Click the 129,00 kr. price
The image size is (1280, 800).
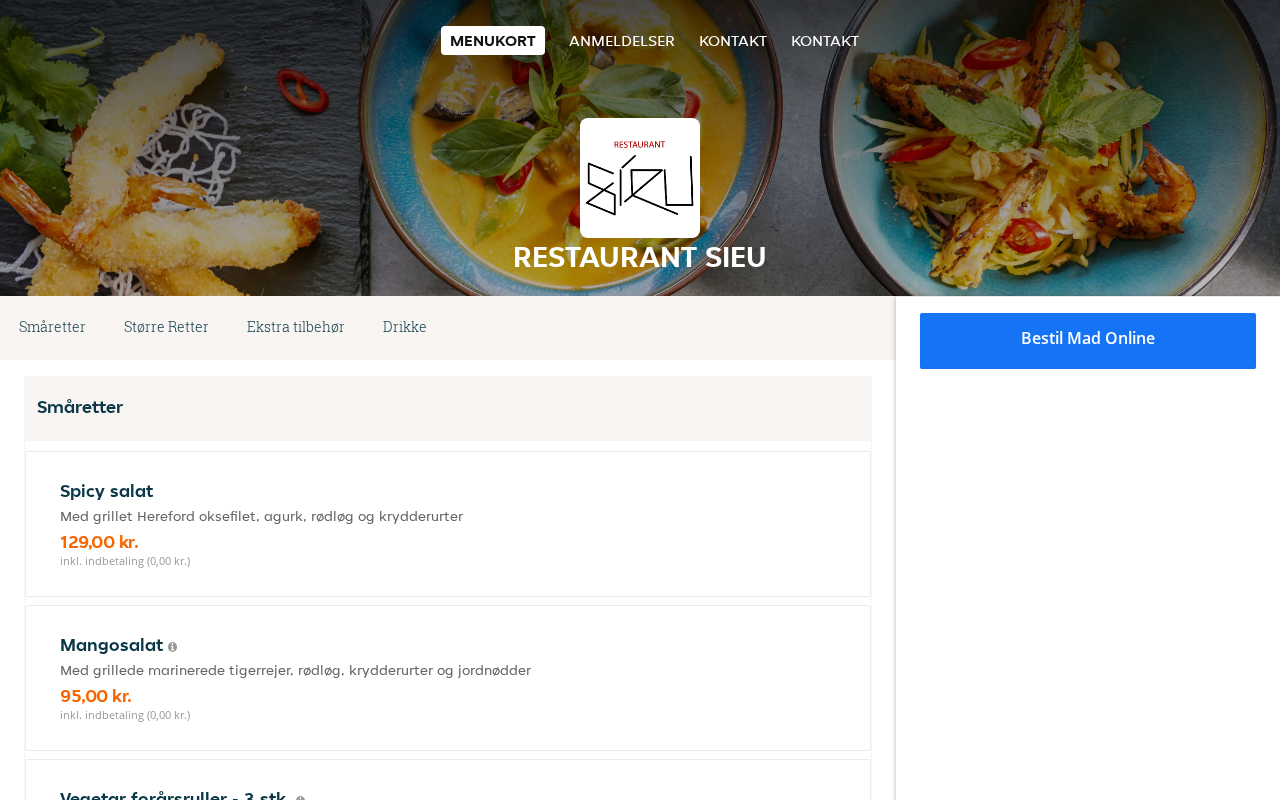pos(99,542)
